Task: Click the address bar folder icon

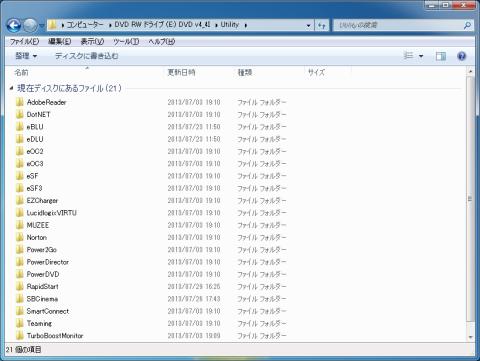Action: 52,25
